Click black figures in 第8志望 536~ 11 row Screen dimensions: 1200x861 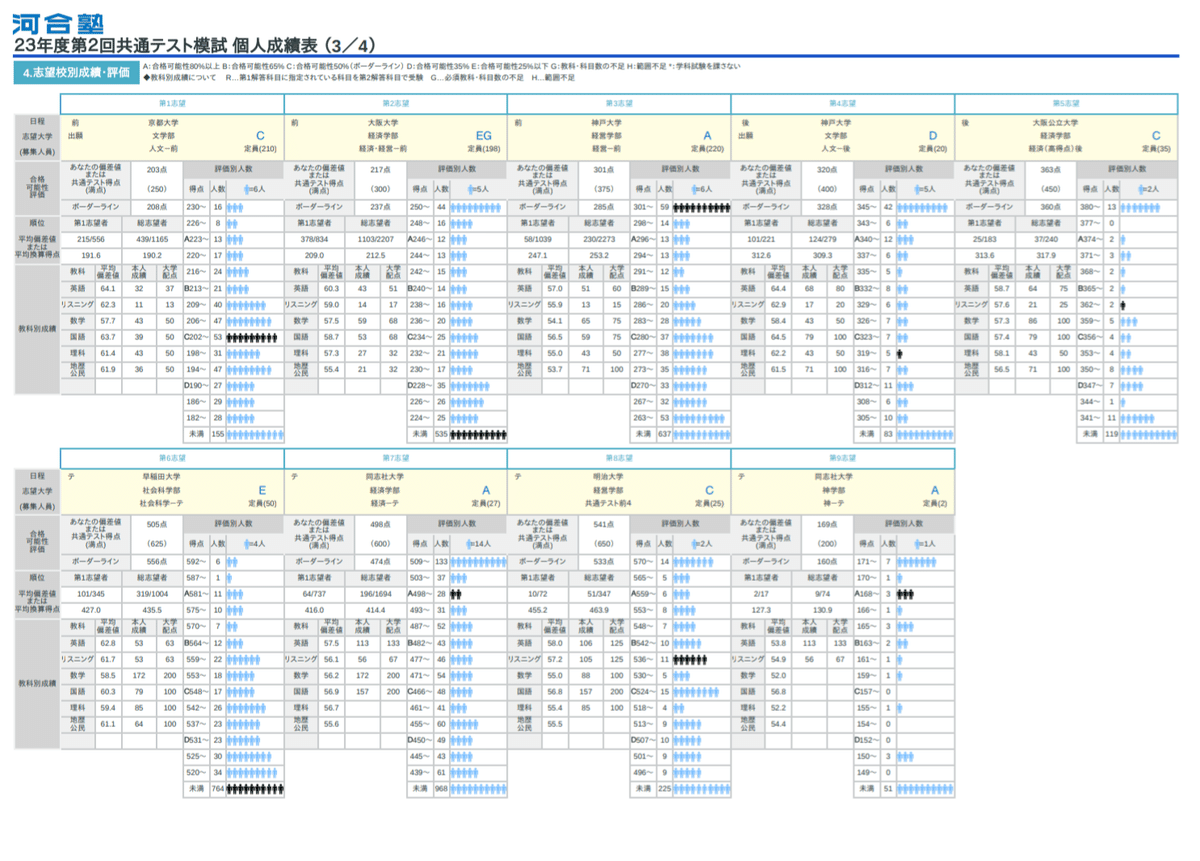click(x=690, y=659)
